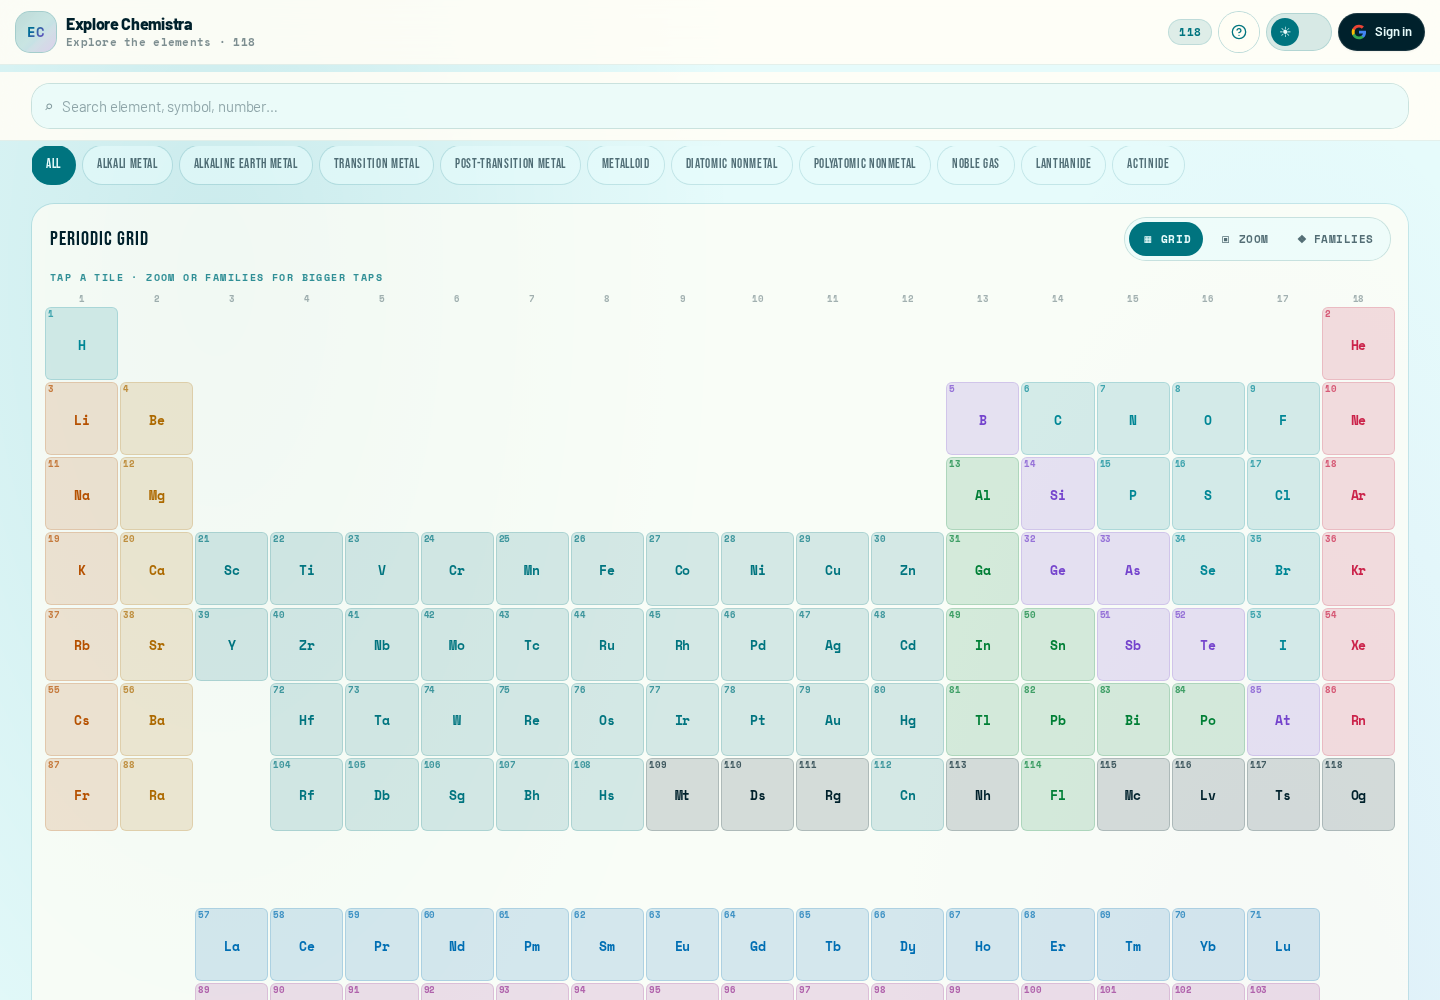Select the Lutetium Lu tile
1440x1000 pixels.
[x=1283, y=945]
